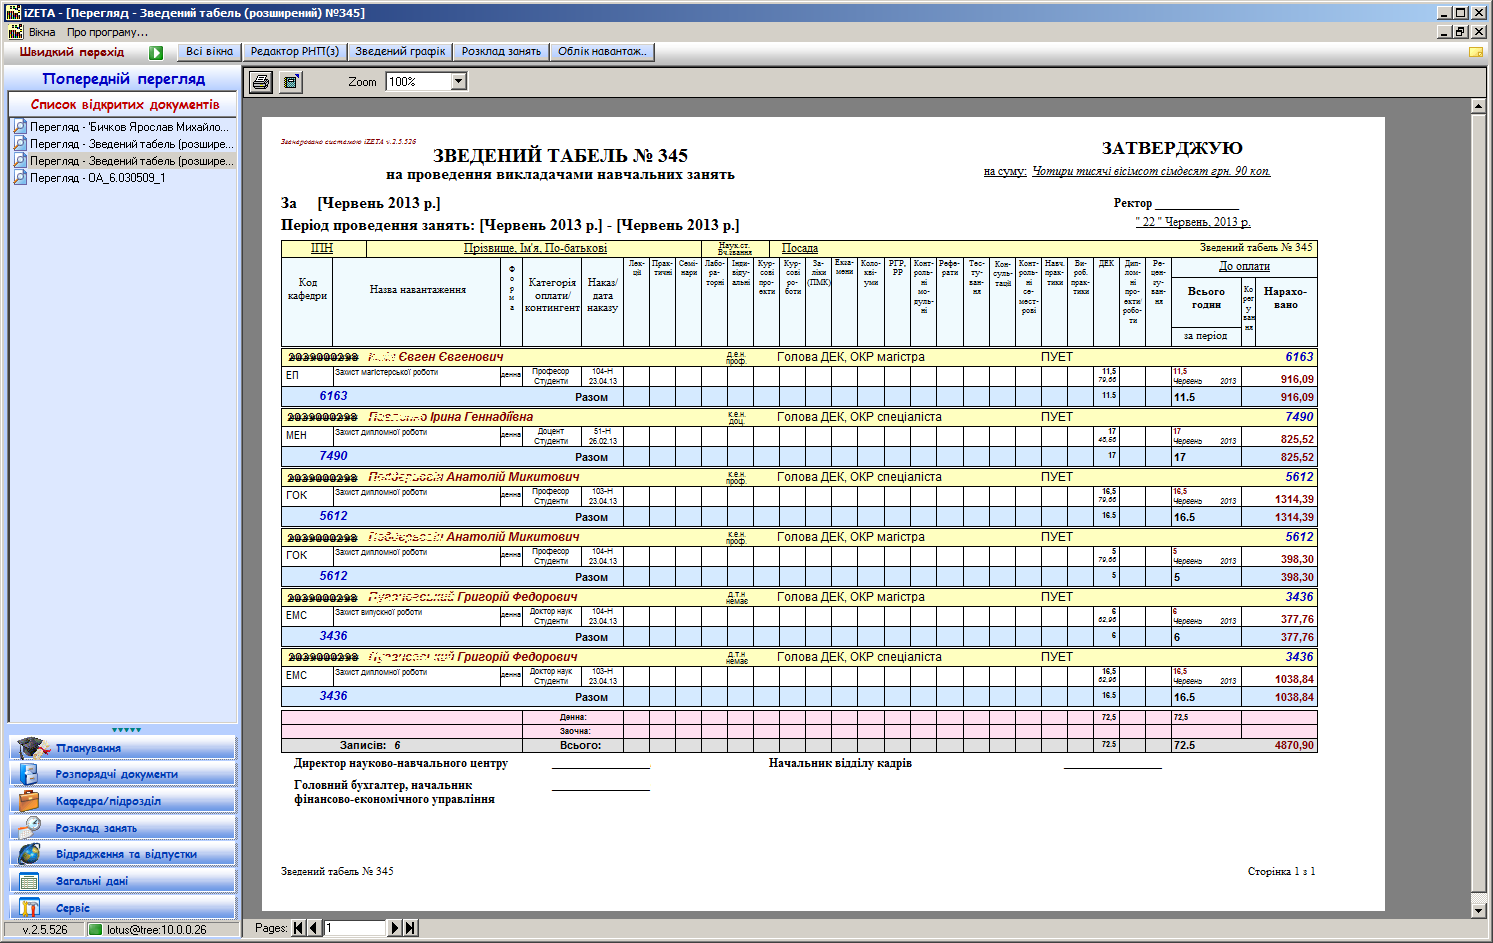Click the yellow icon at far right of tab bar
The image size is (1493, 943).
pos(1475,52)
